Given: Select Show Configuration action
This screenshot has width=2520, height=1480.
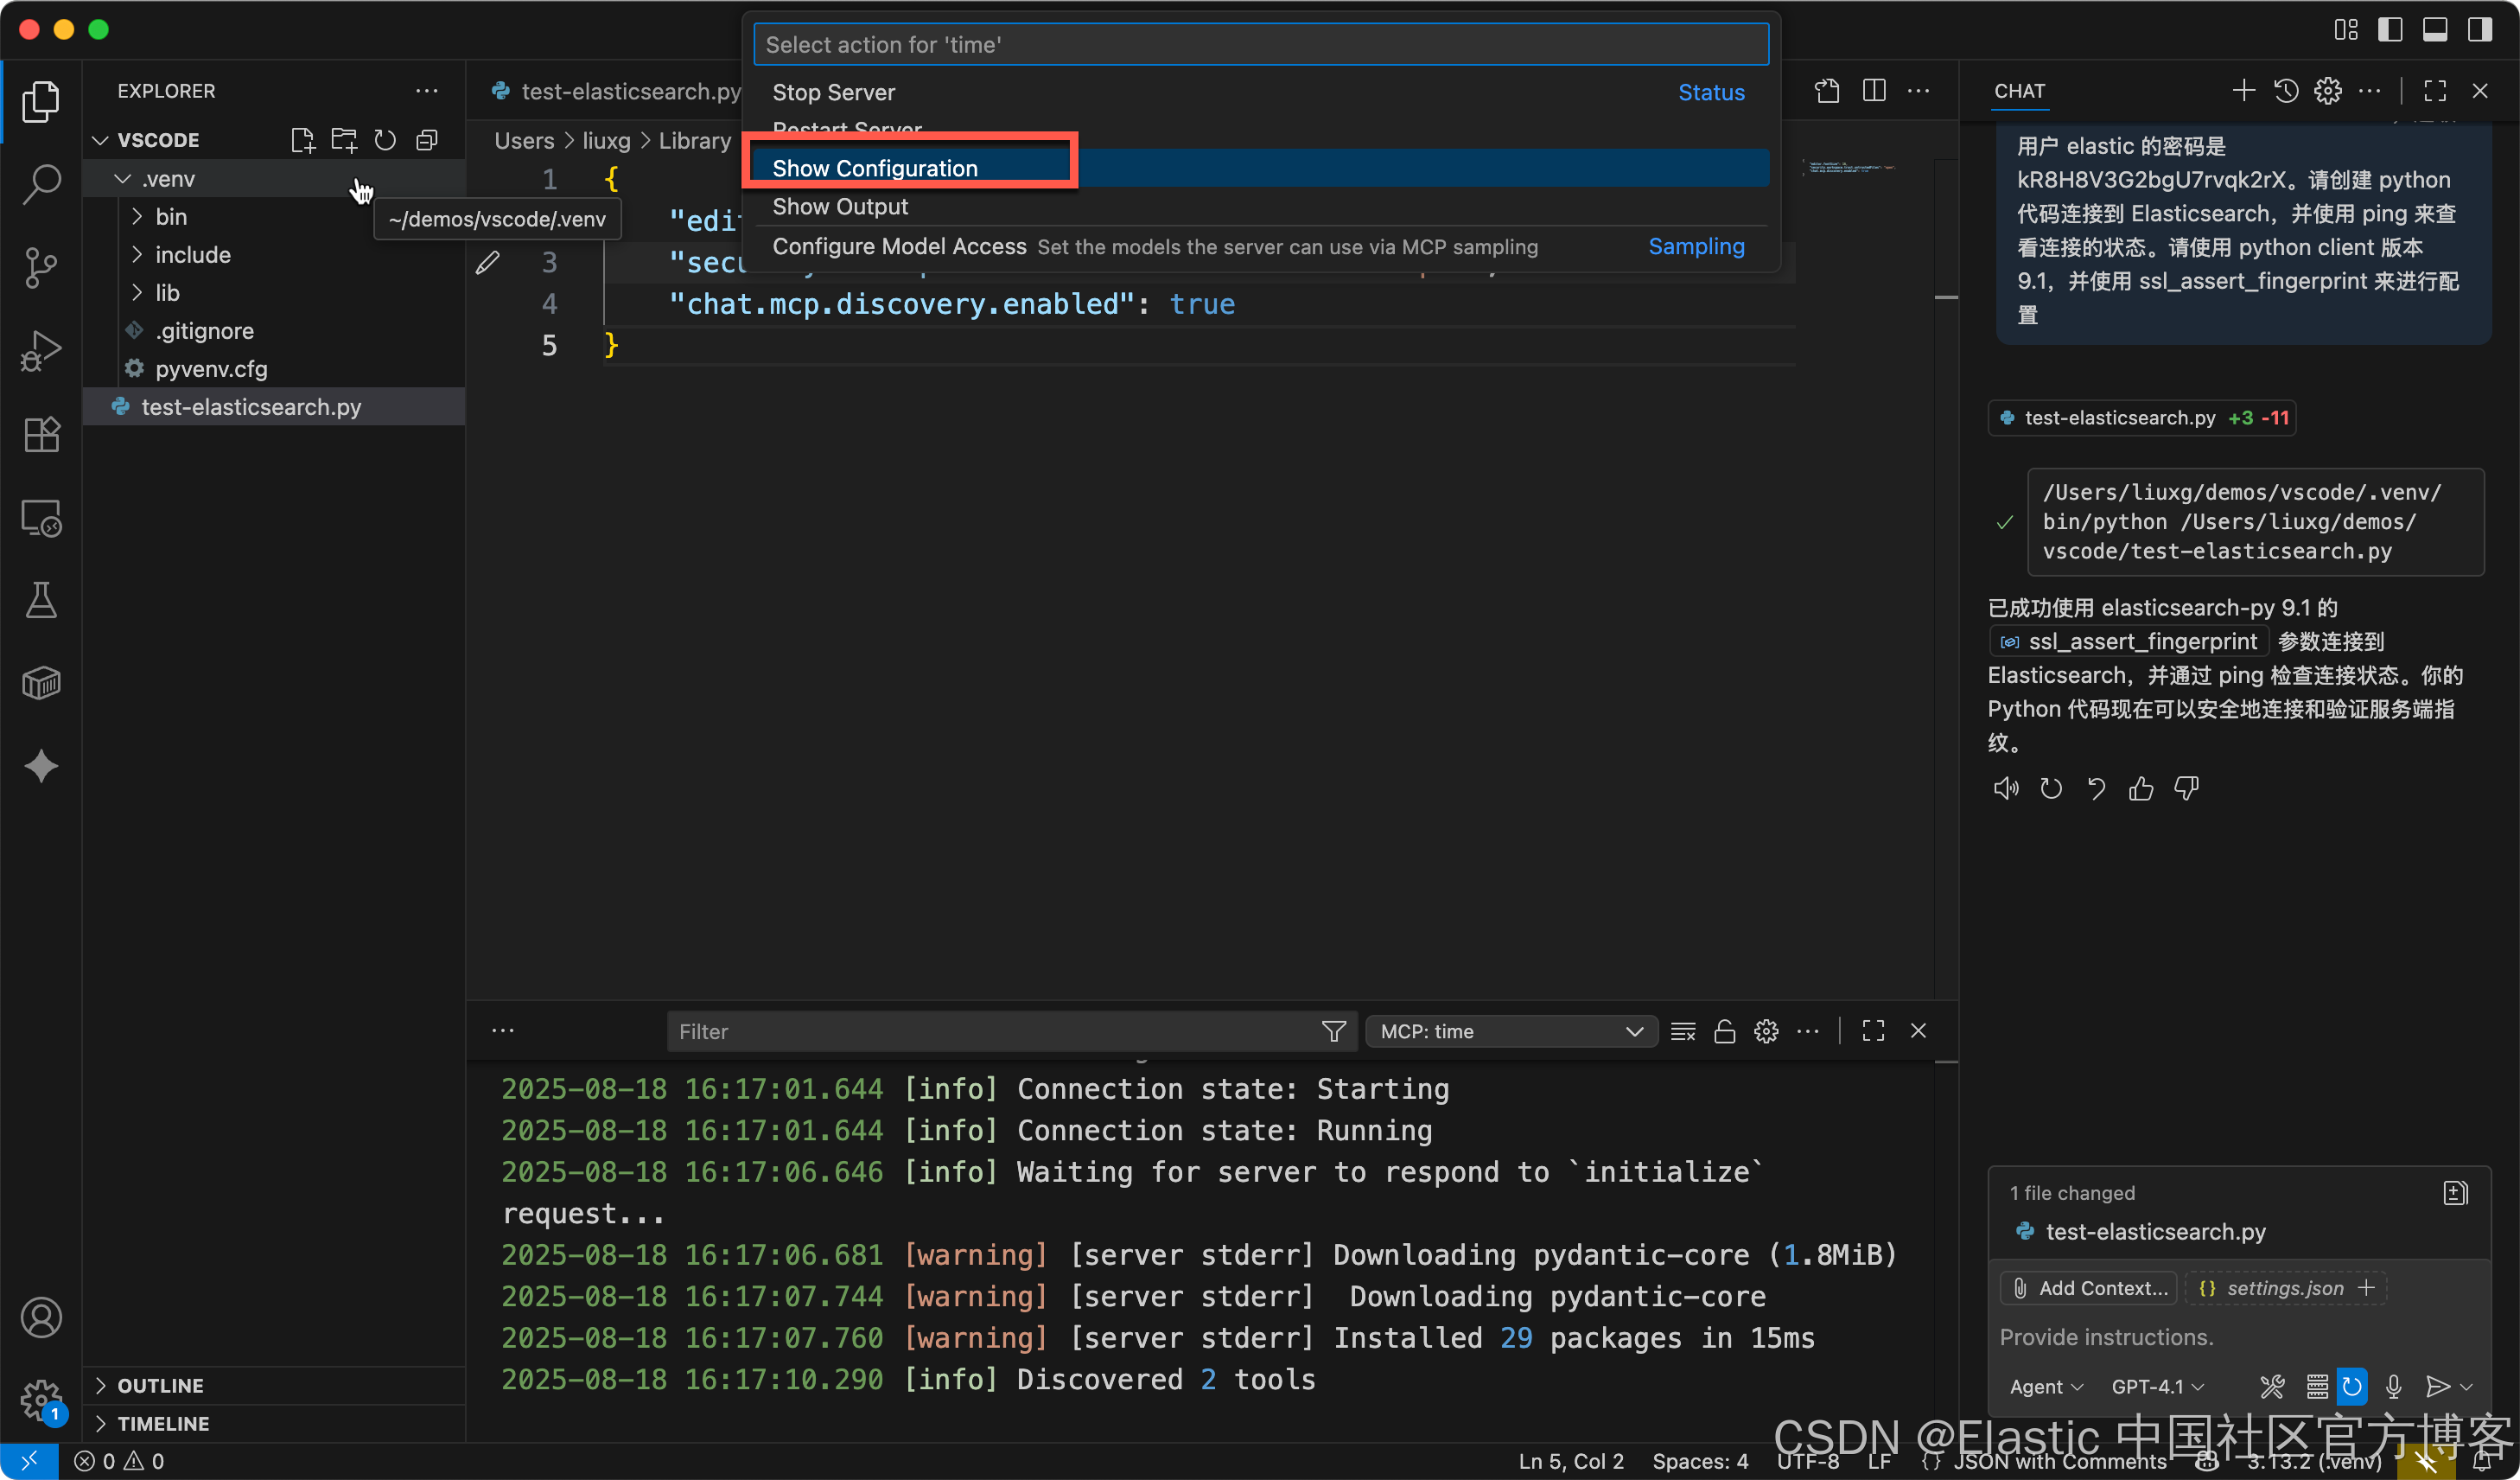Looking at the screenshot, I should (1260, 168).
